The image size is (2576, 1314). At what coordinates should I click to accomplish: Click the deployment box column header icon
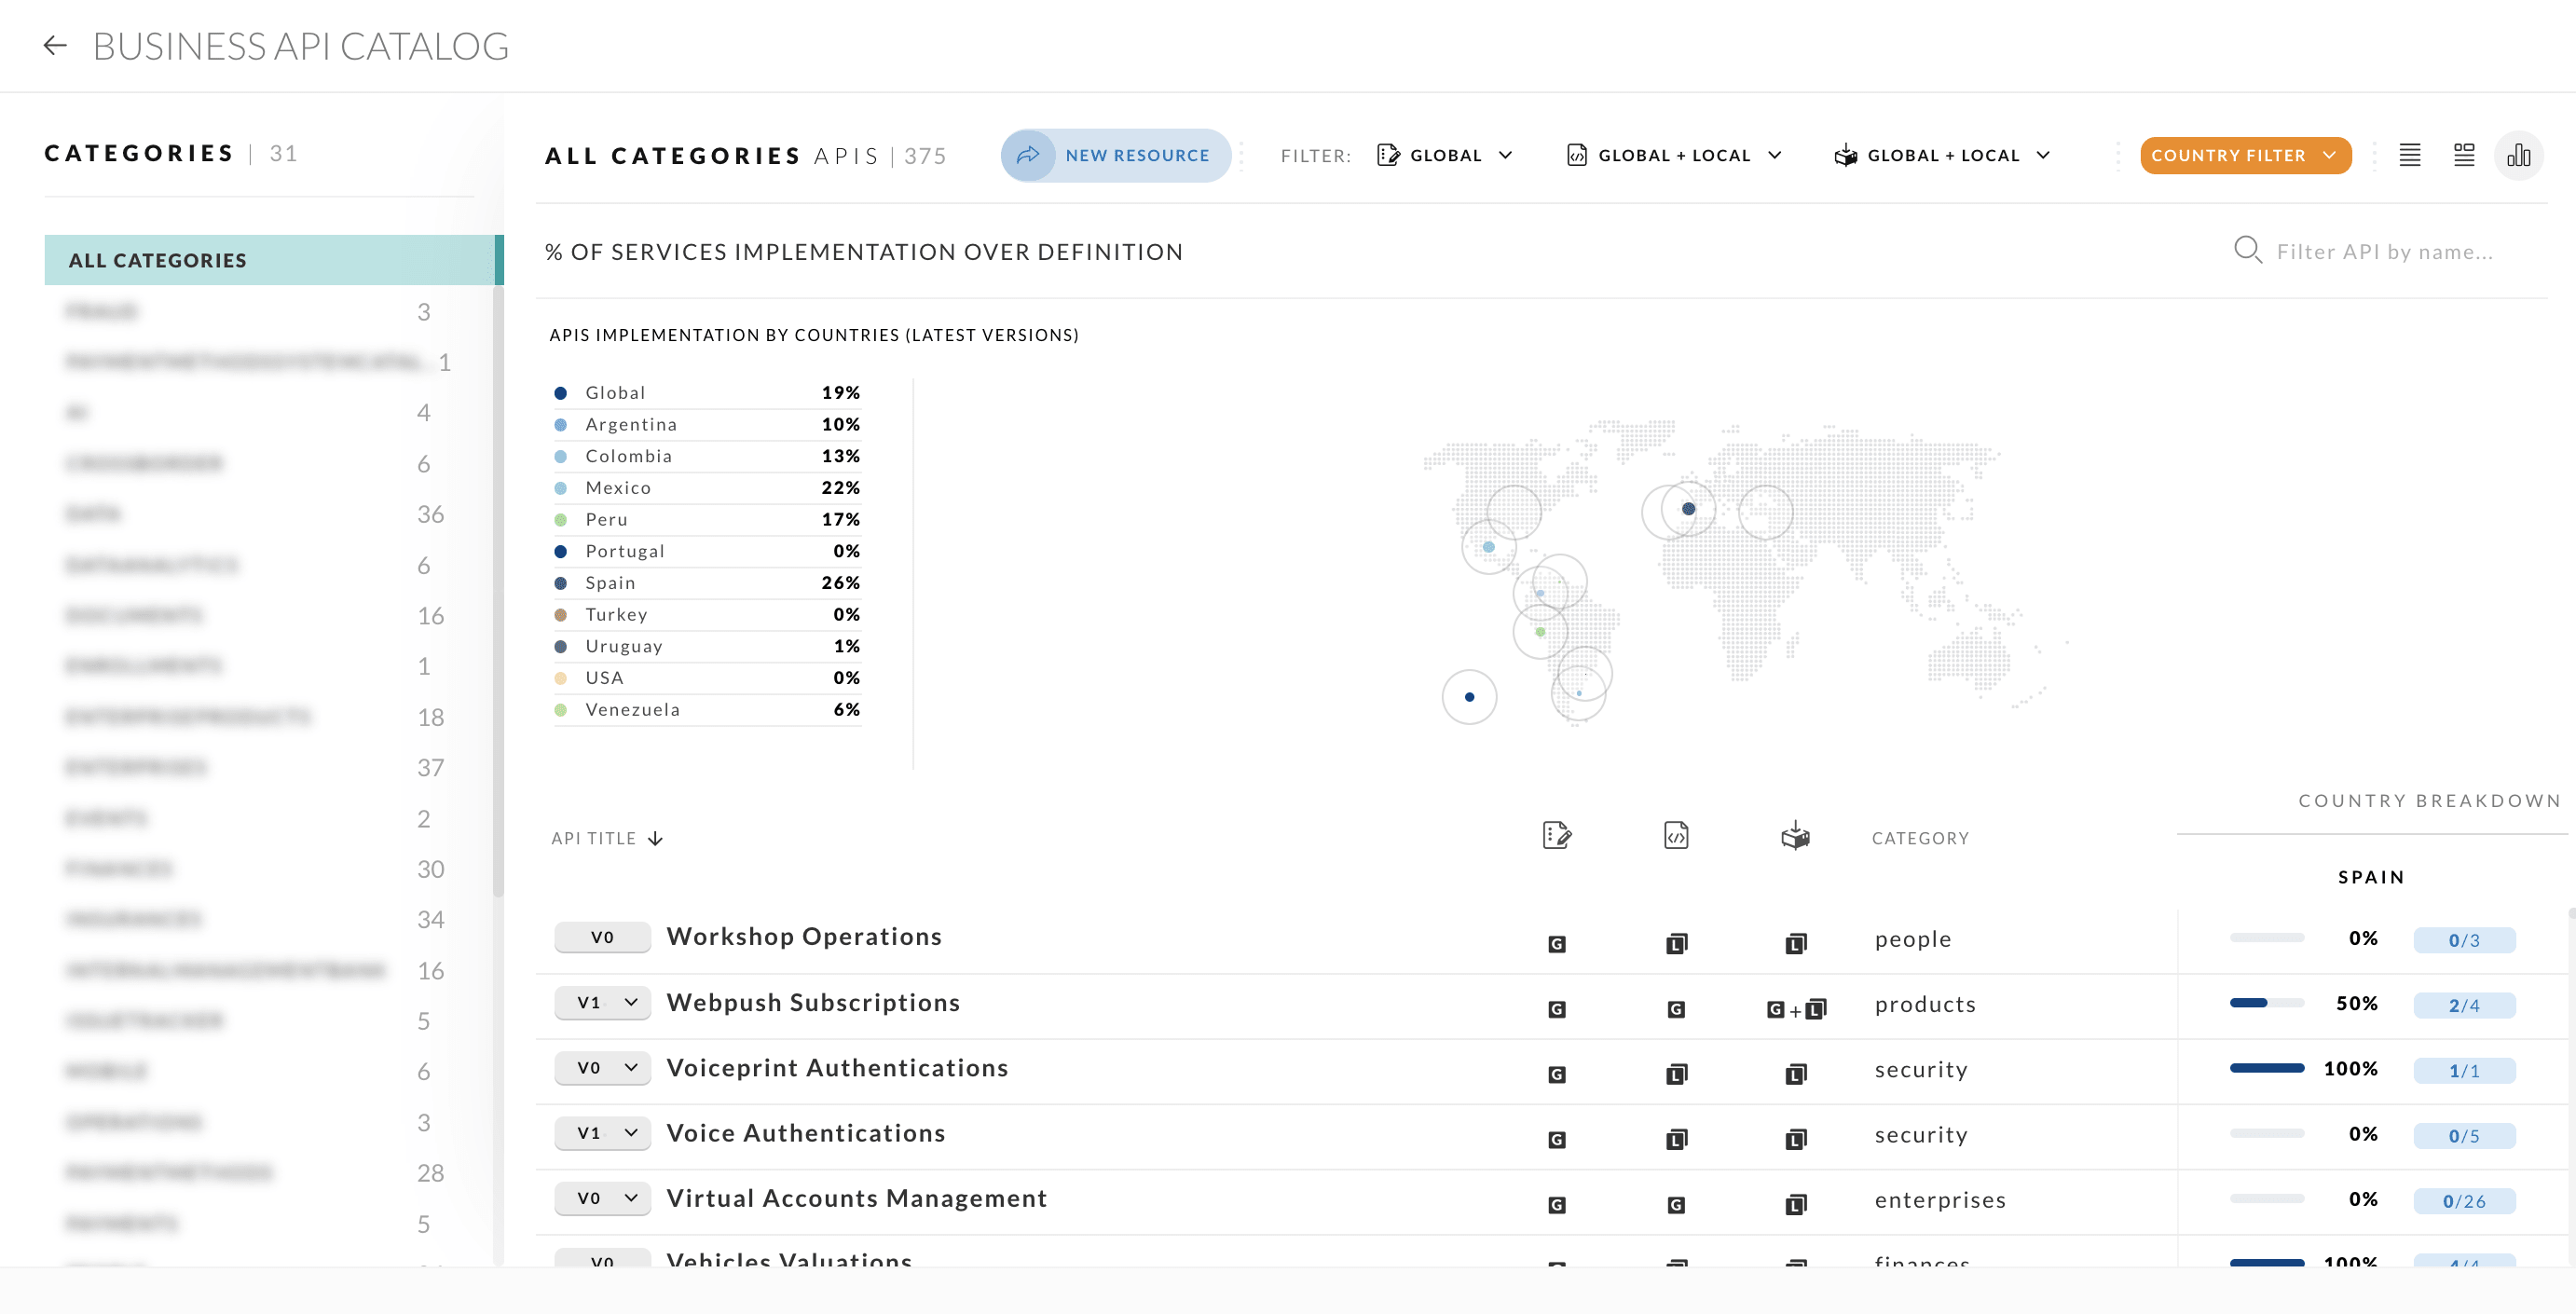1795,835
